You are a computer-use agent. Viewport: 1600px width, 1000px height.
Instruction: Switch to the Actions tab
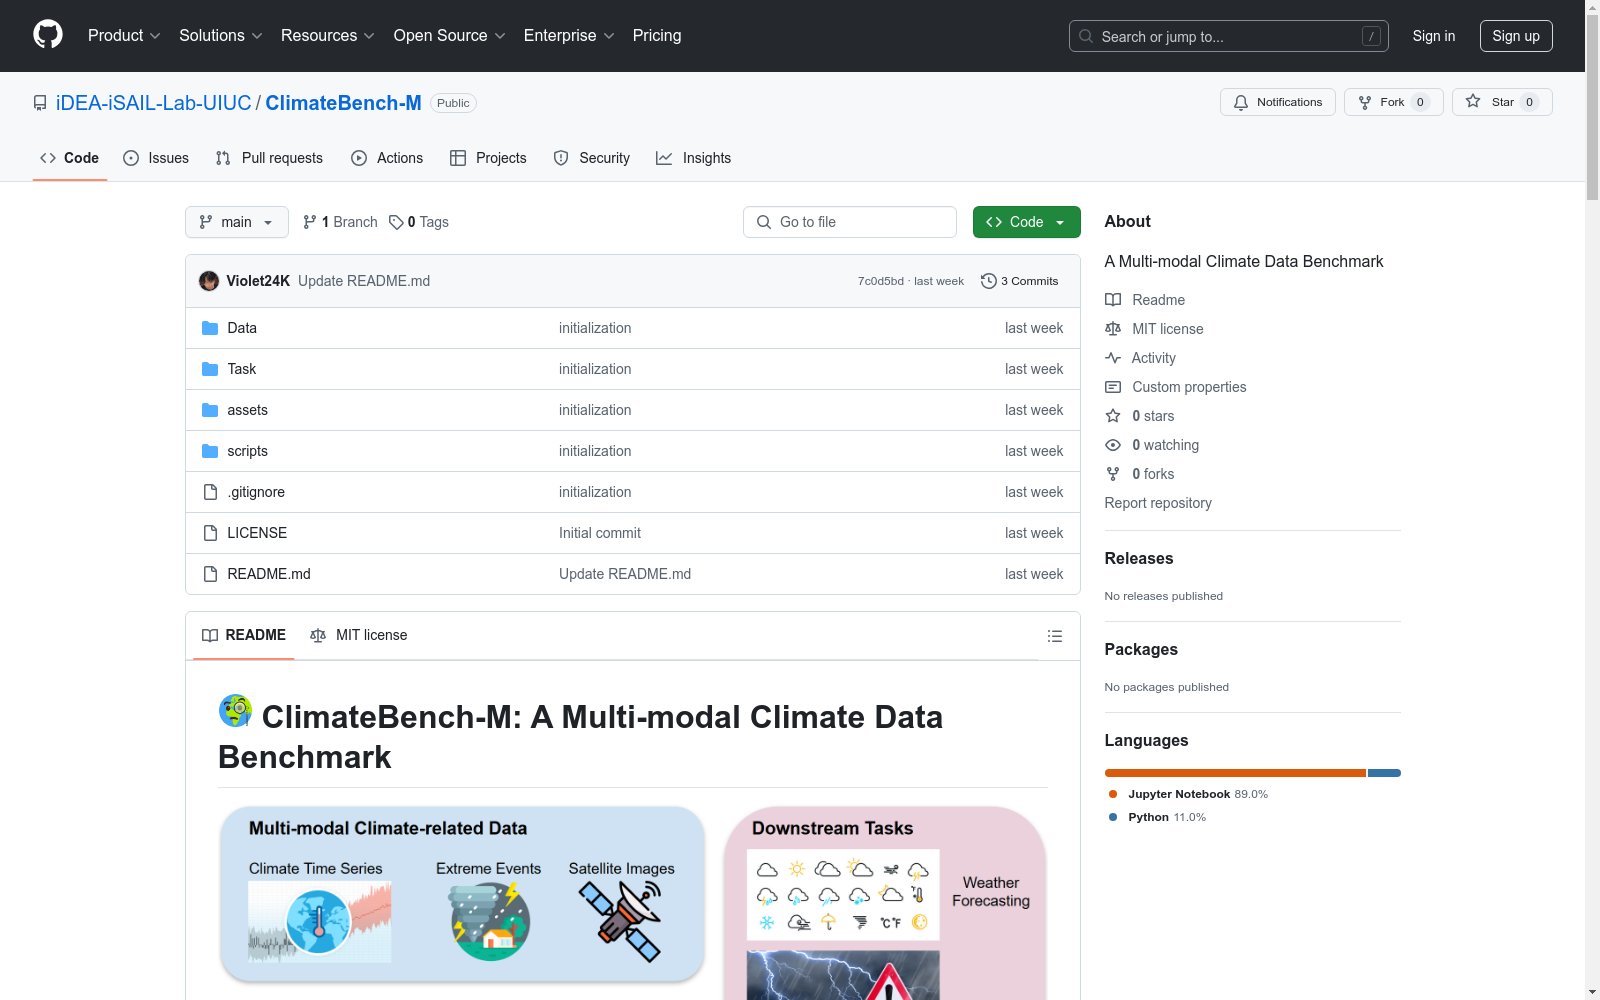click(387, 158)
